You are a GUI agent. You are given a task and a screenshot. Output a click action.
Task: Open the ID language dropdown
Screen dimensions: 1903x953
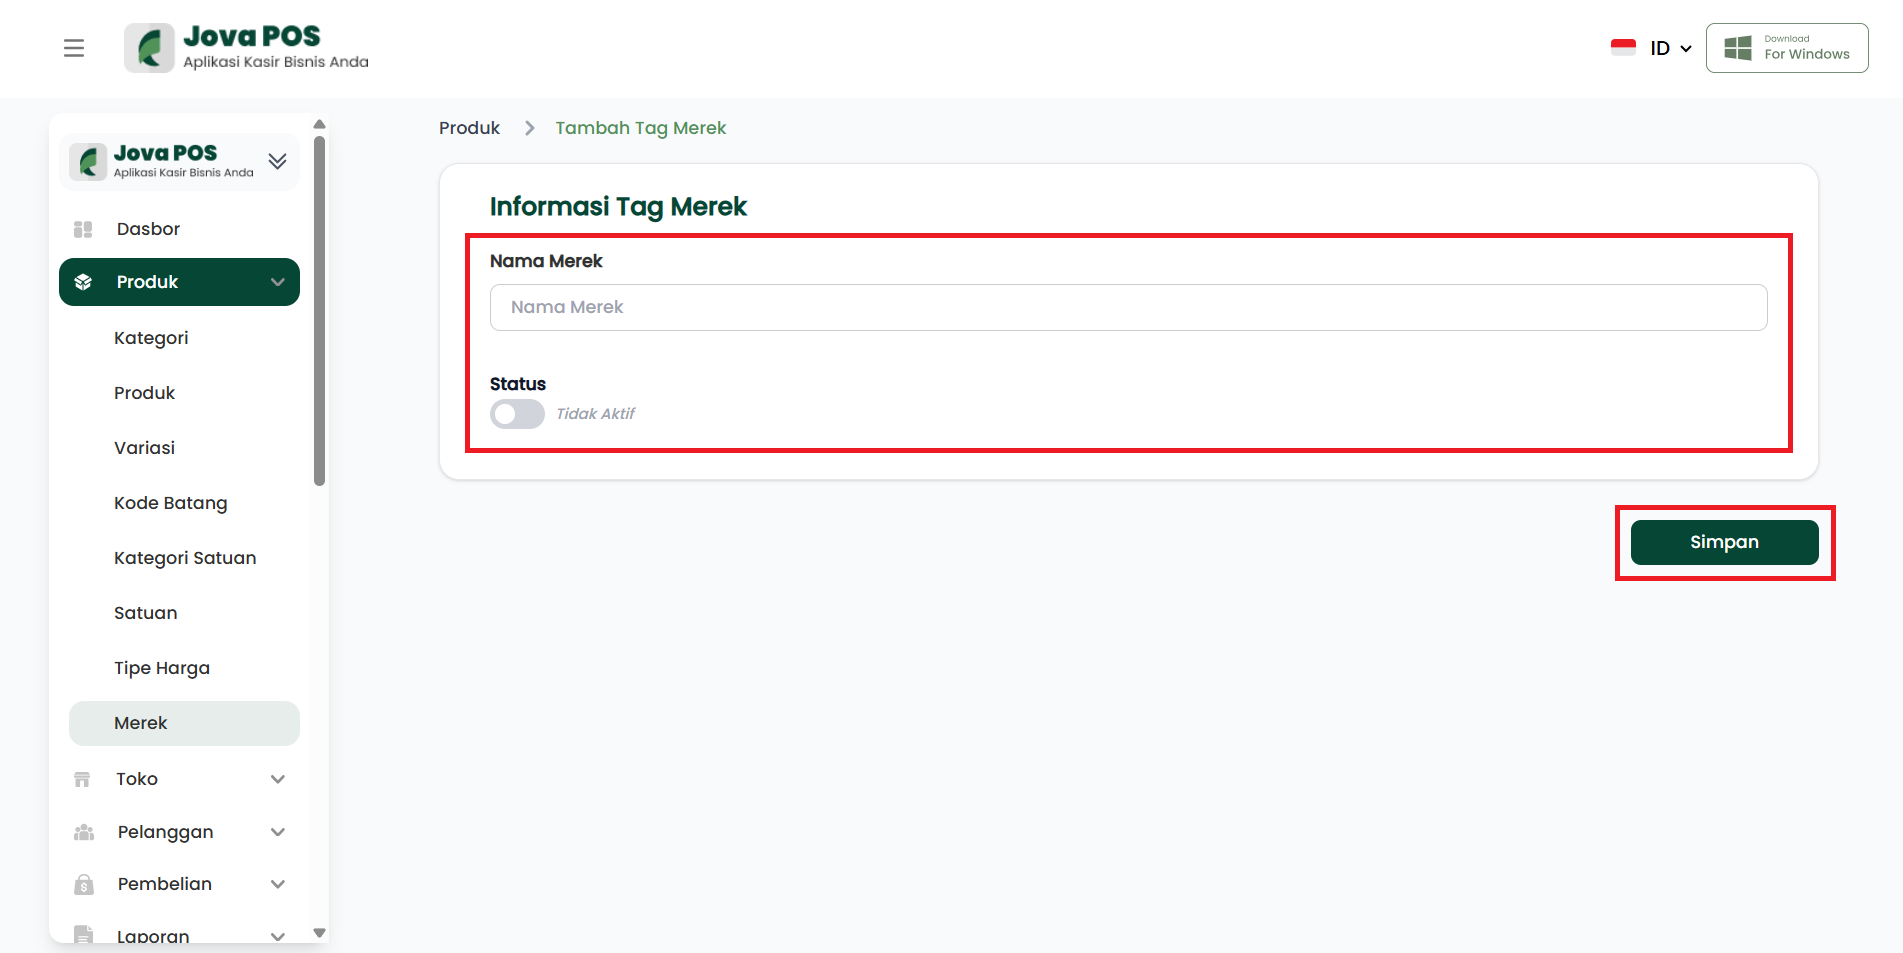(1670, 48)
